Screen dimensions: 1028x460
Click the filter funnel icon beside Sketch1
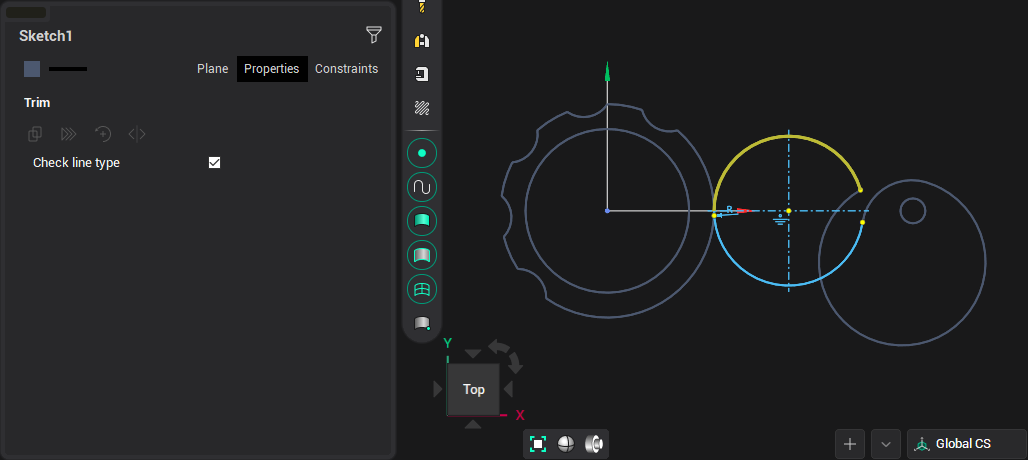(x=374, y=36)
